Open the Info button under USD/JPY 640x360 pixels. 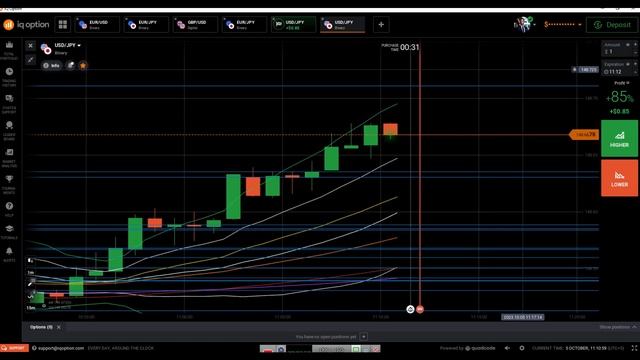[51, 65]
